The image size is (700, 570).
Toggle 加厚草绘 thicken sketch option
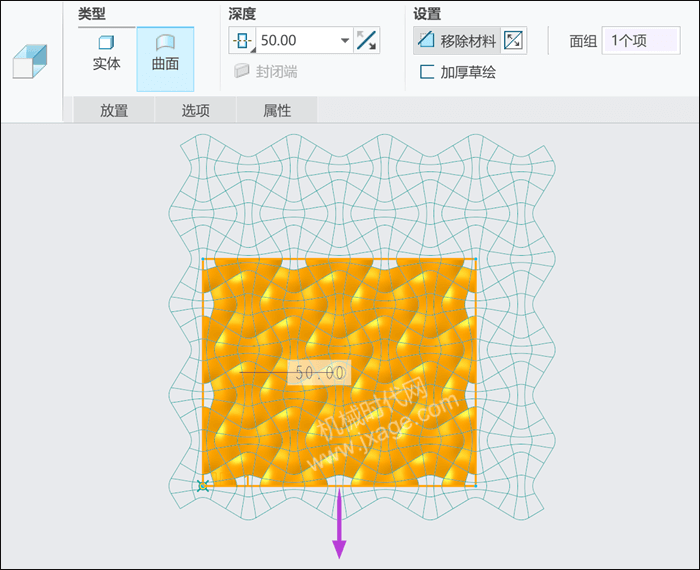(458, 72)
